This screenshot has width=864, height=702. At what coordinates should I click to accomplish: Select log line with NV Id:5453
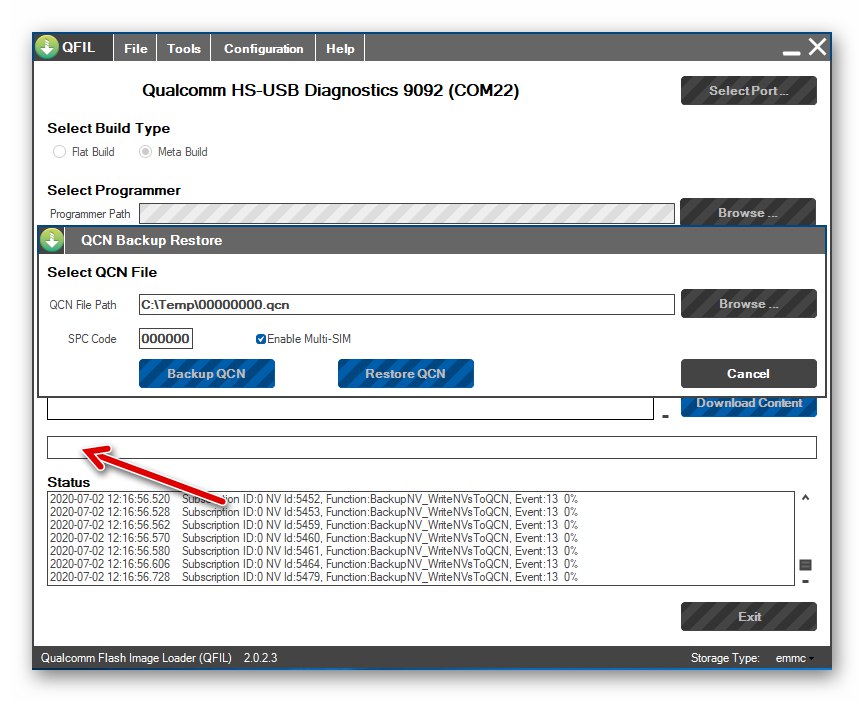tap(314, 512)
